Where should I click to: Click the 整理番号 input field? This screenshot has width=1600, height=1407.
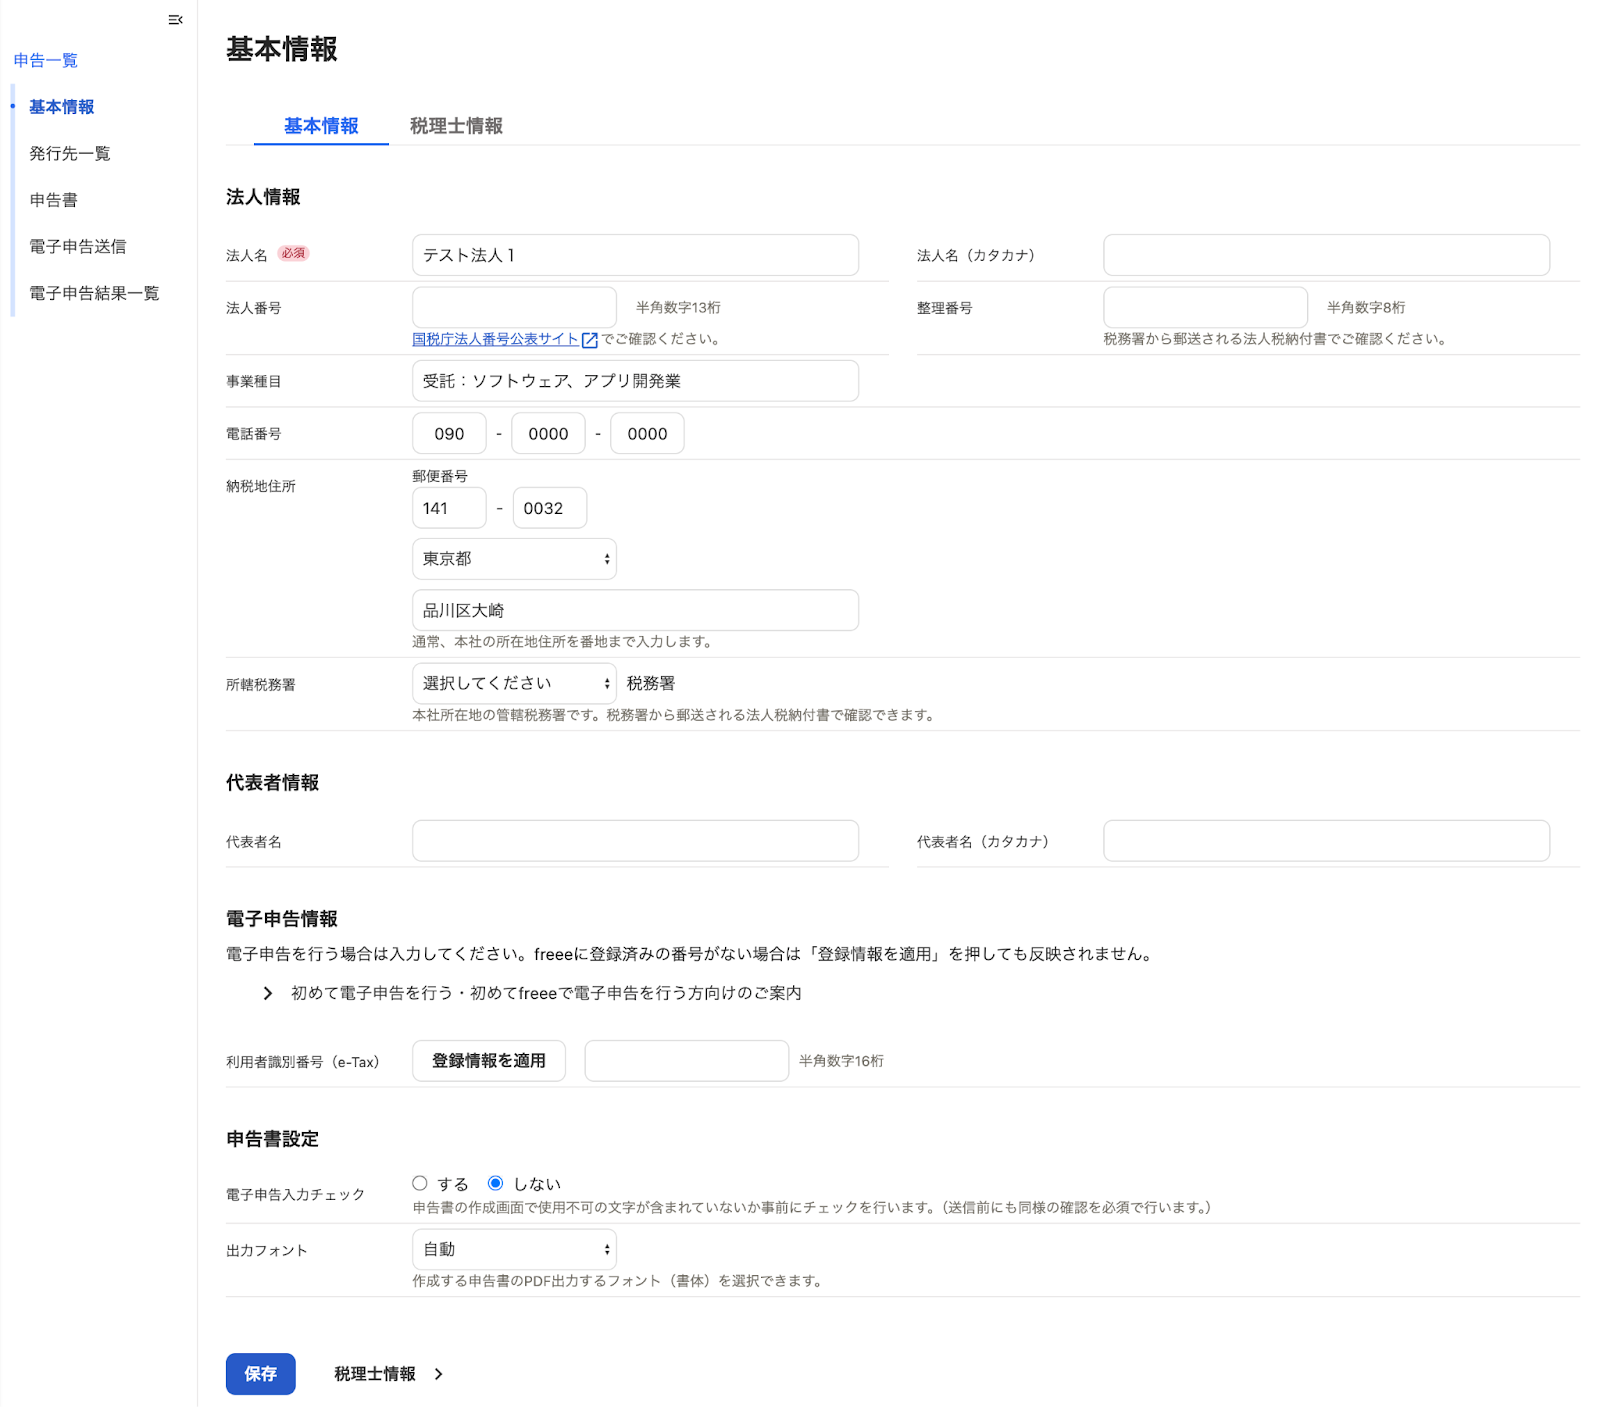1205,307
